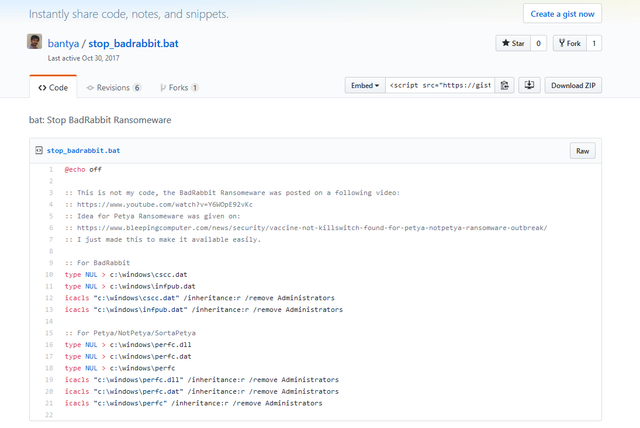Copy embed code with clipboard icon
The image size is (640, 428).
pyautogui.click(x=504, y=85)
